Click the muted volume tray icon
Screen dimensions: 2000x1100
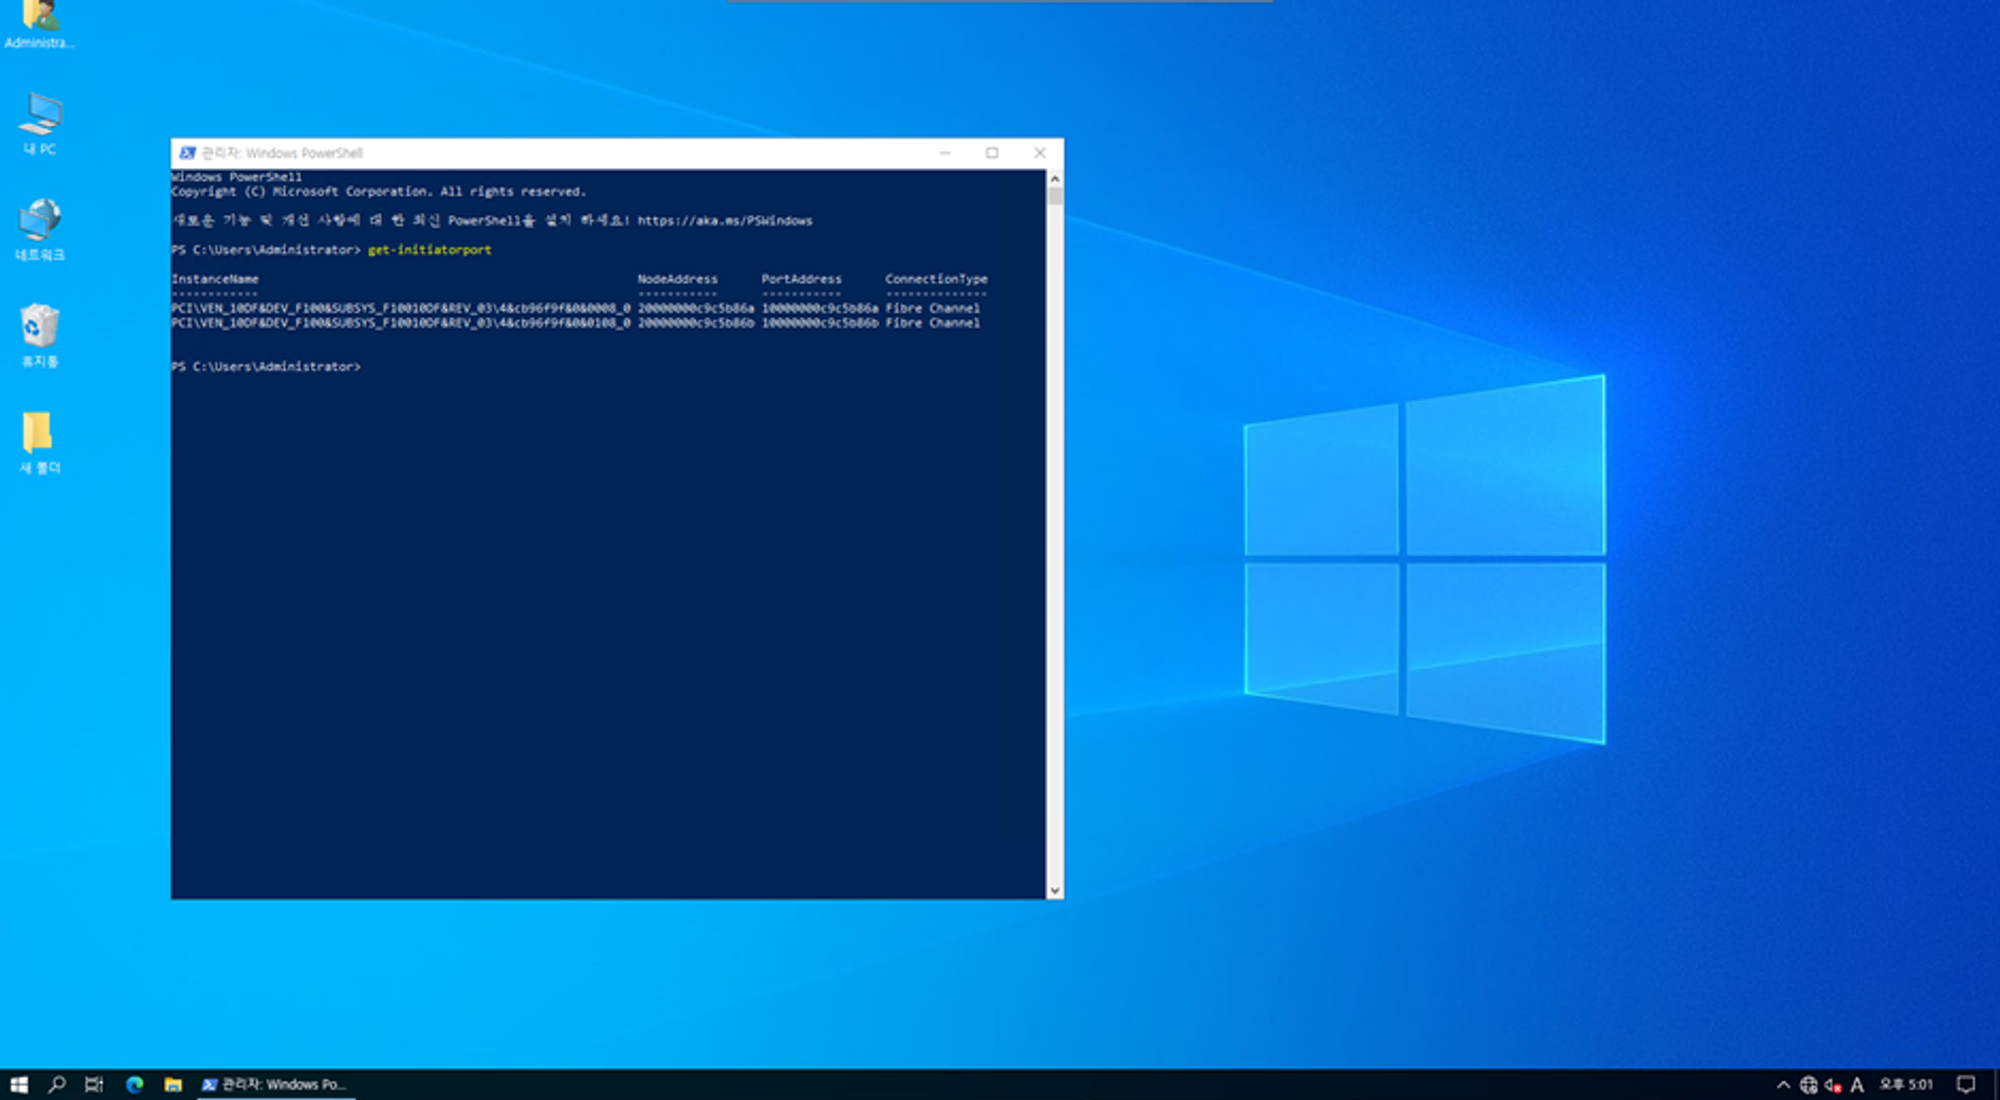pyautogui.click(x=1833, y=1084)
